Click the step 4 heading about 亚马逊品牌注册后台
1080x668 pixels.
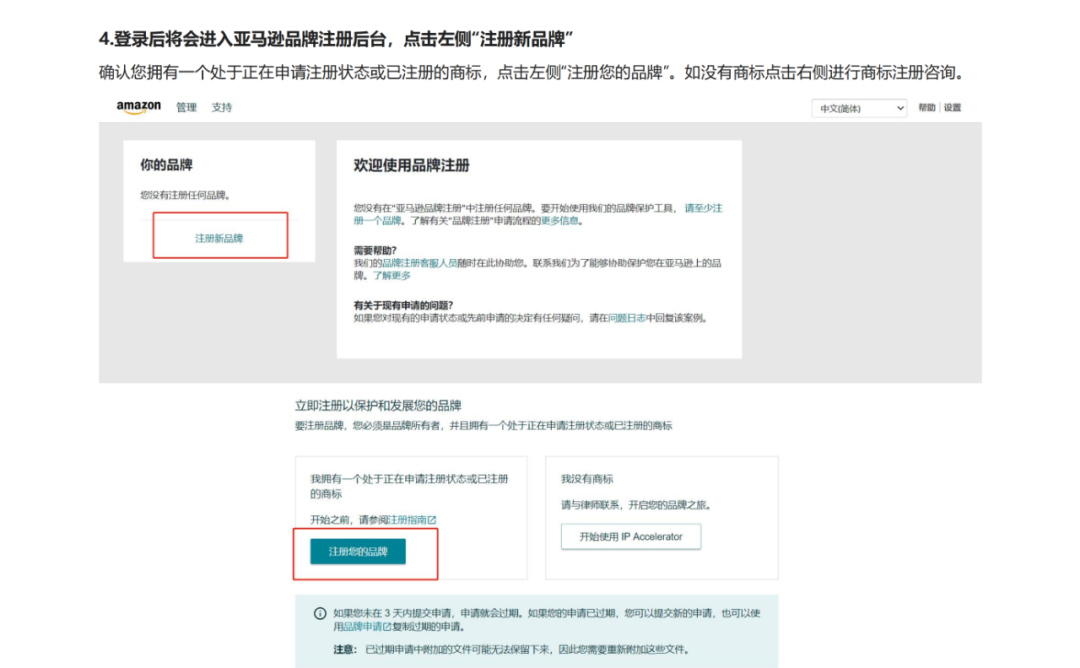pyautogui.click(x=336, y=39)
